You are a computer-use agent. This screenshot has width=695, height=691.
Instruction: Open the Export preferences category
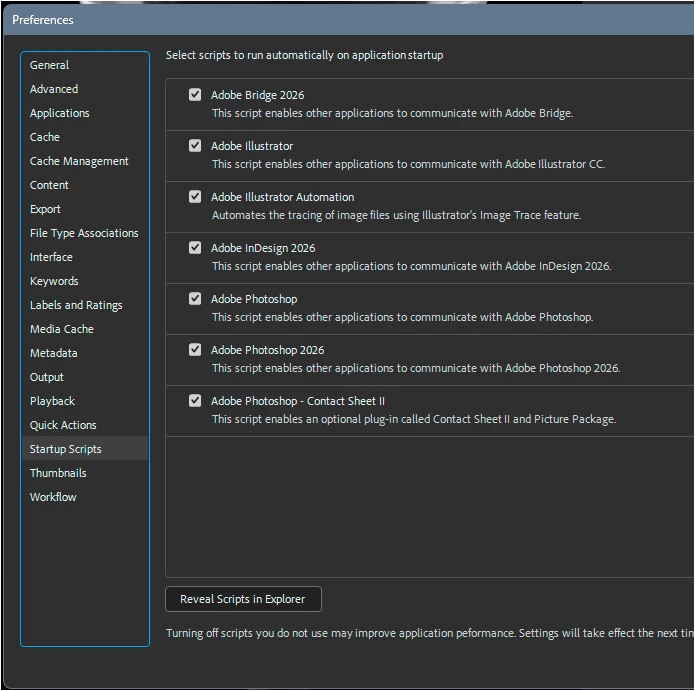click(45, 209)
